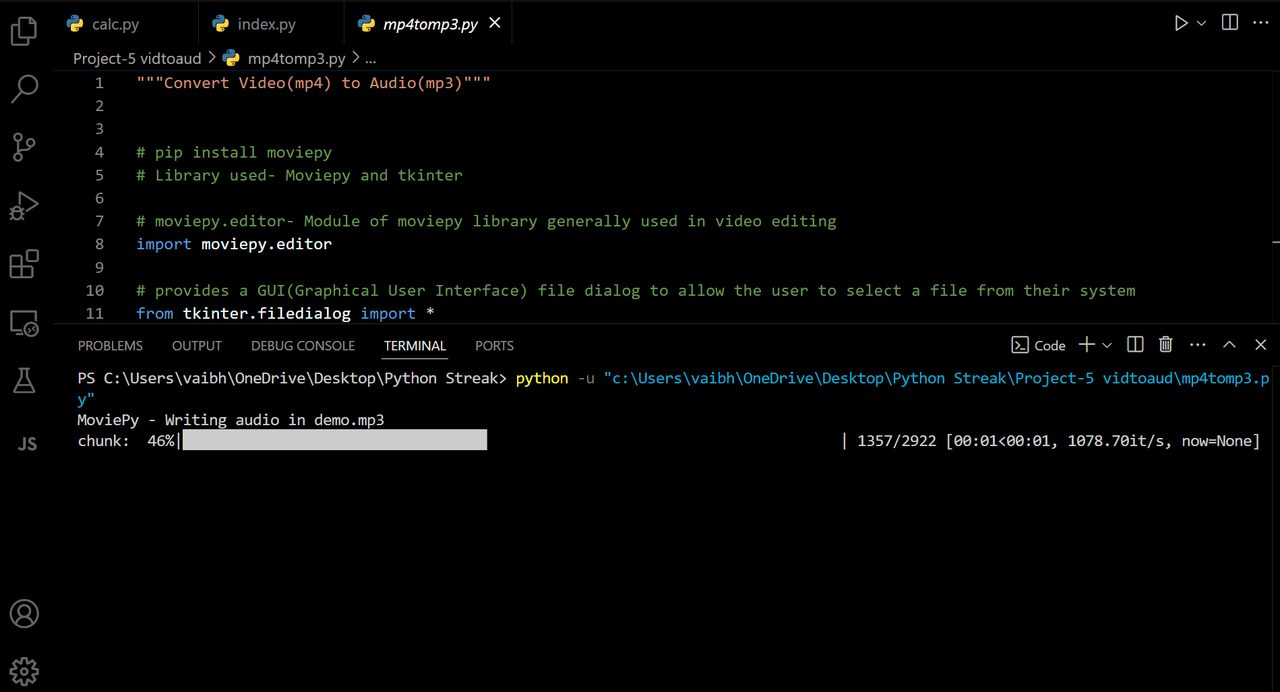This screenshot has height=692, width=1280.
Task: Click Project-5 vidtoaud breadcrumb
Action: point(137,58)
